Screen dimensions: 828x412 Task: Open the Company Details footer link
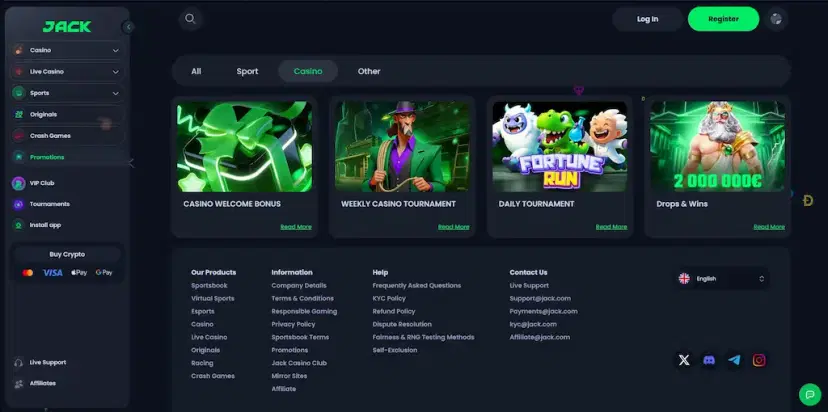pos(299,286)
